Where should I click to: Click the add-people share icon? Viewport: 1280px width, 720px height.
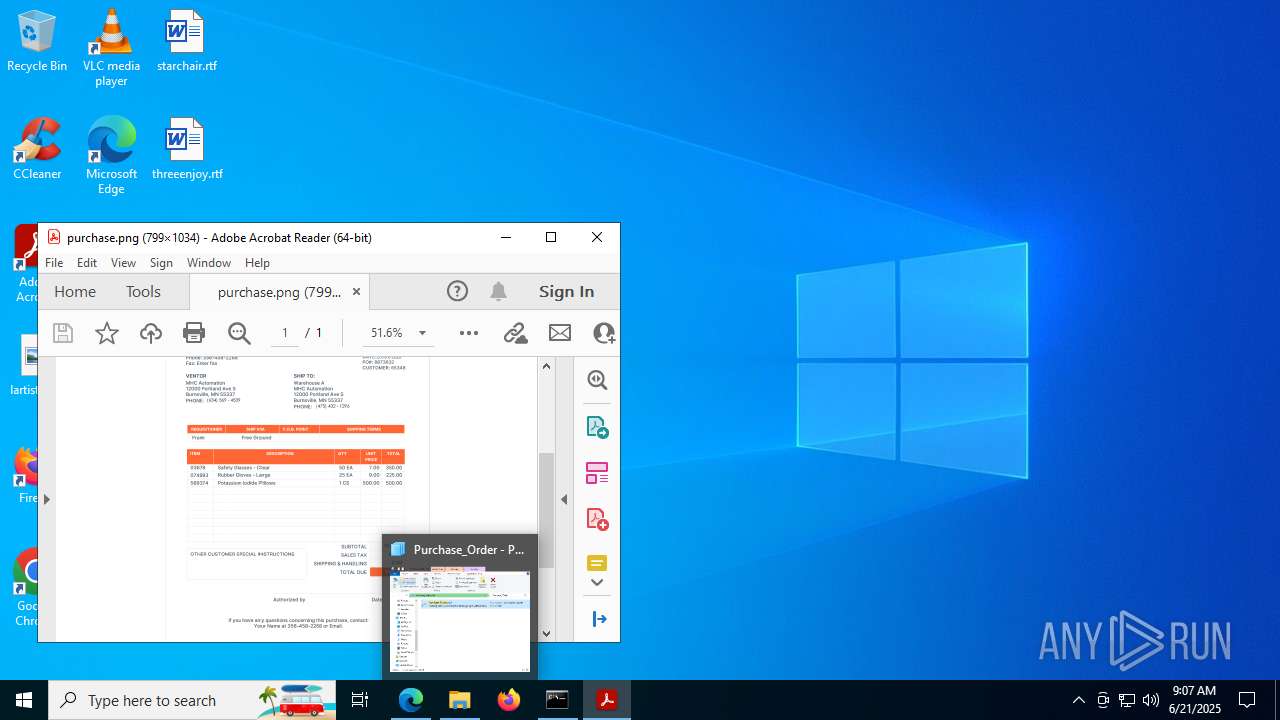604,333
